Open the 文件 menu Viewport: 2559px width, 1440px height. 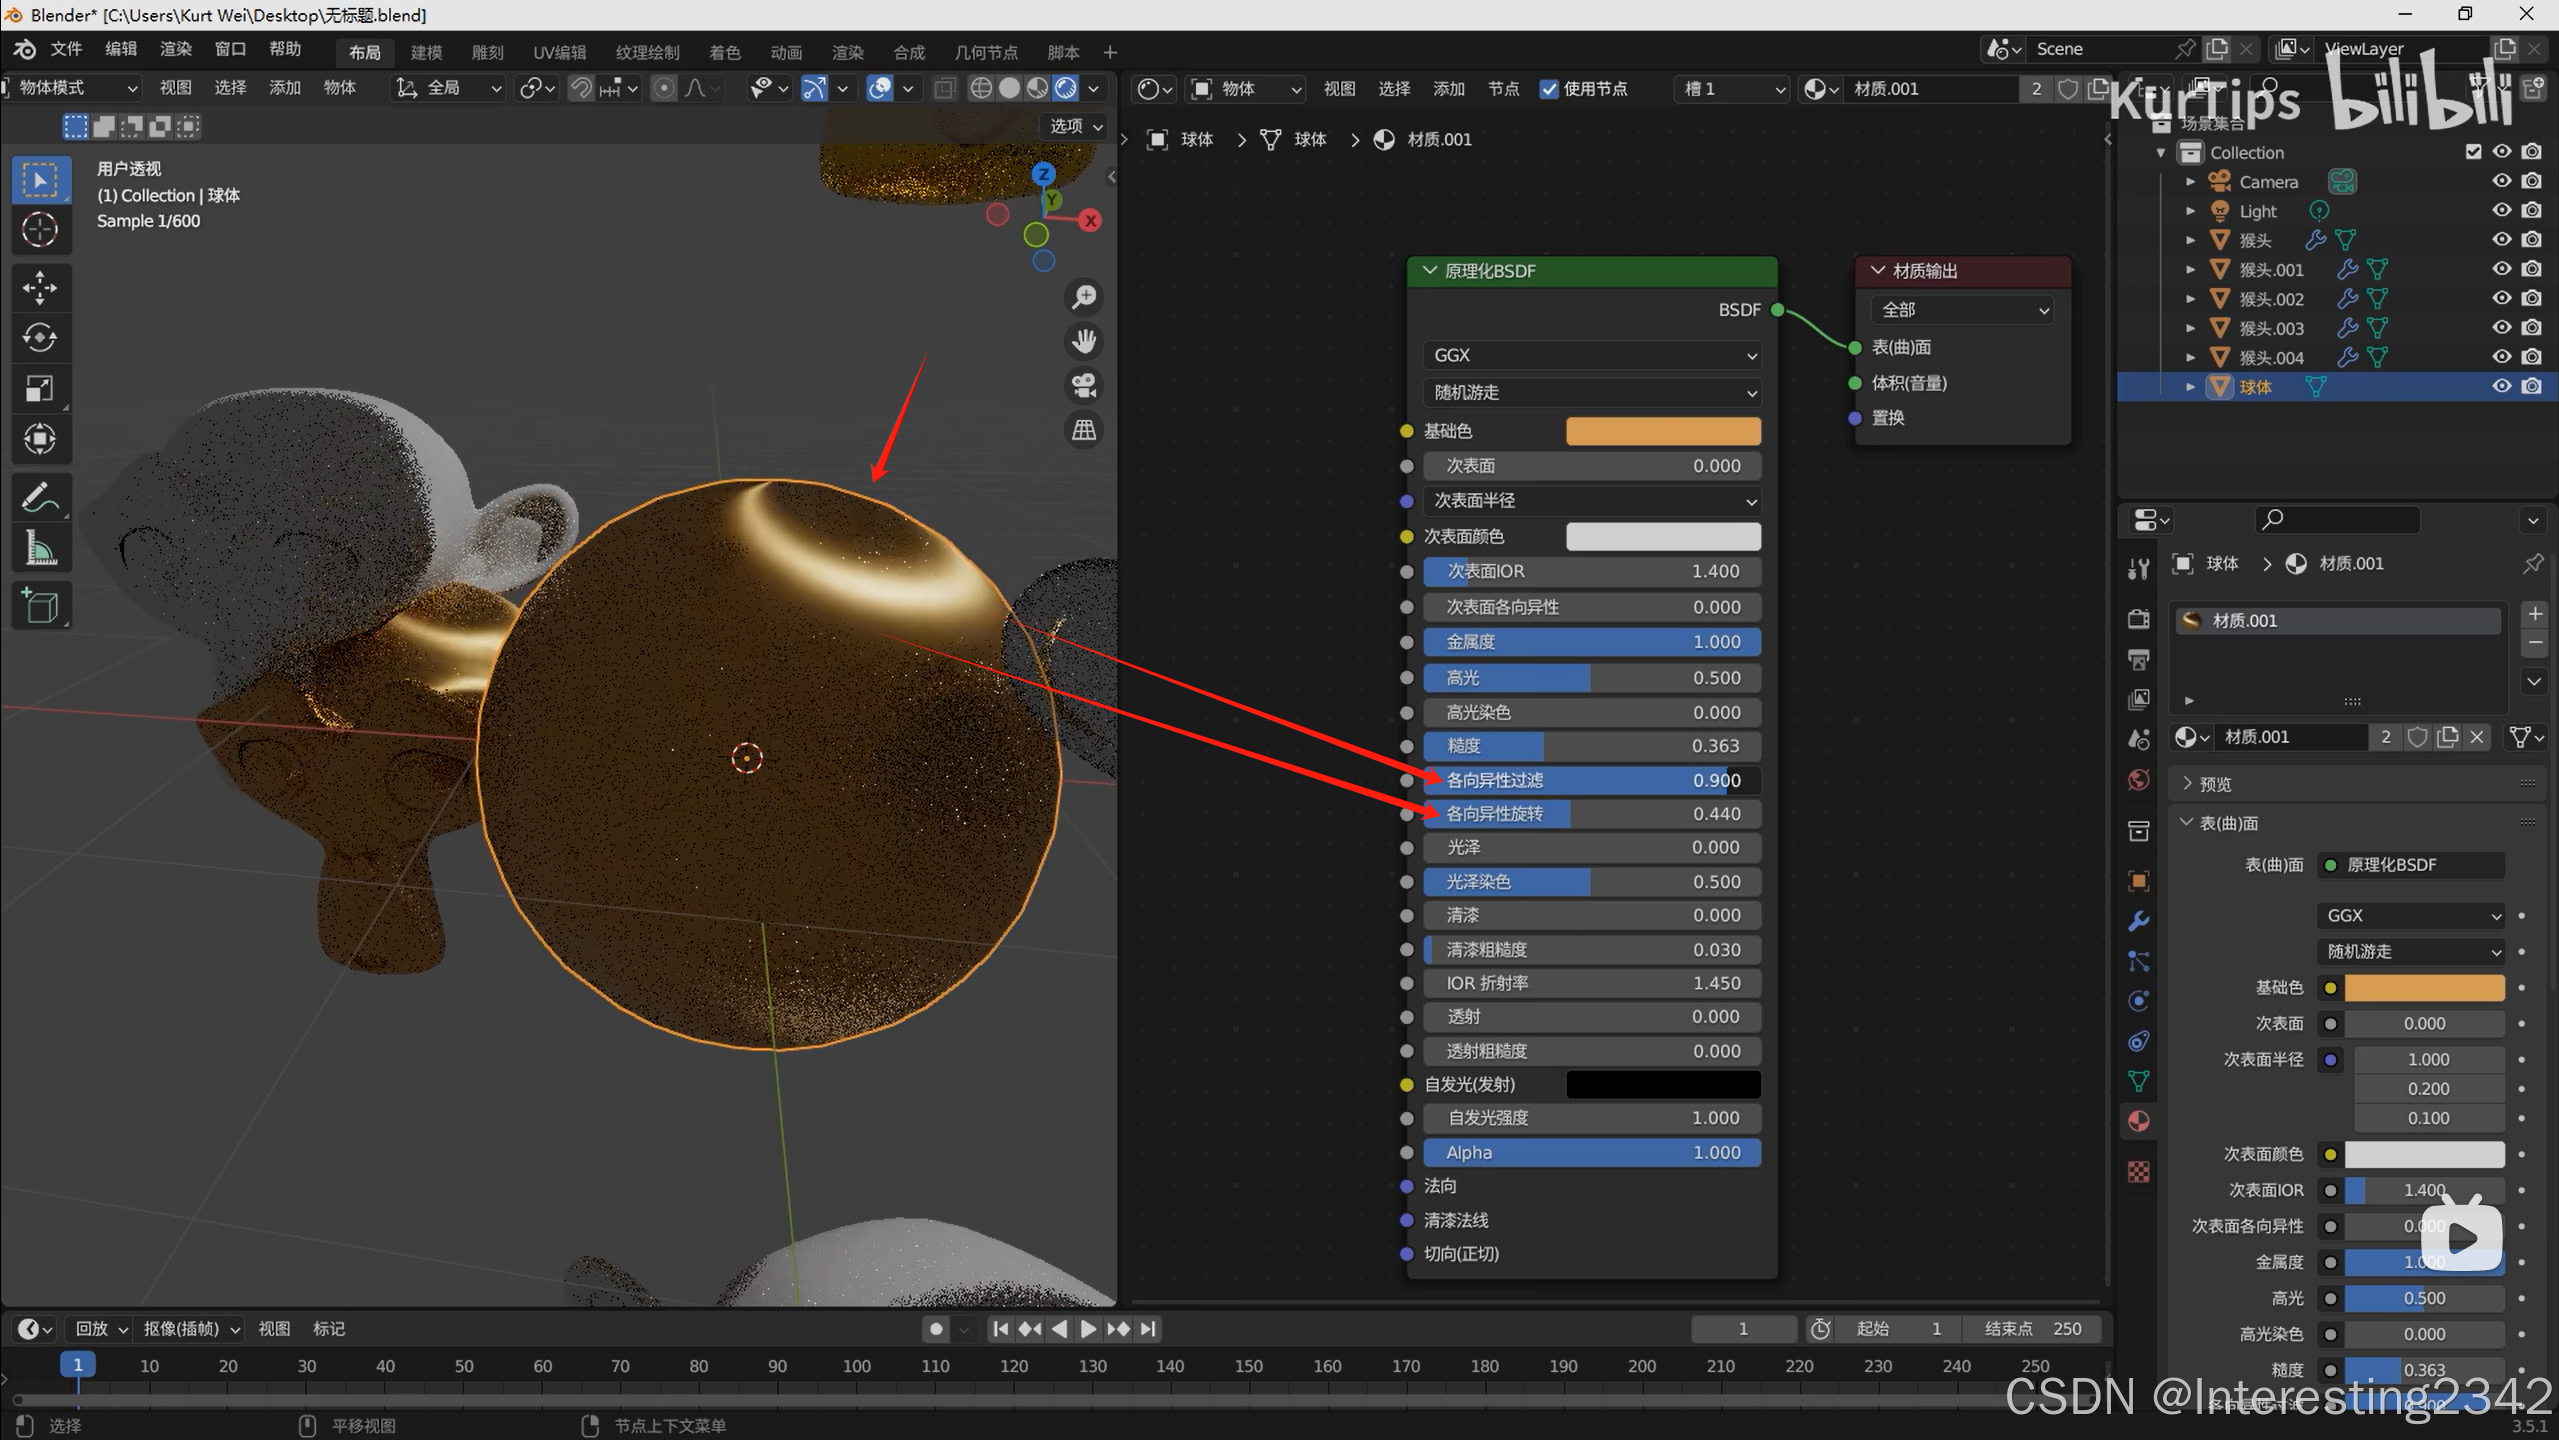tap(66, 49)
